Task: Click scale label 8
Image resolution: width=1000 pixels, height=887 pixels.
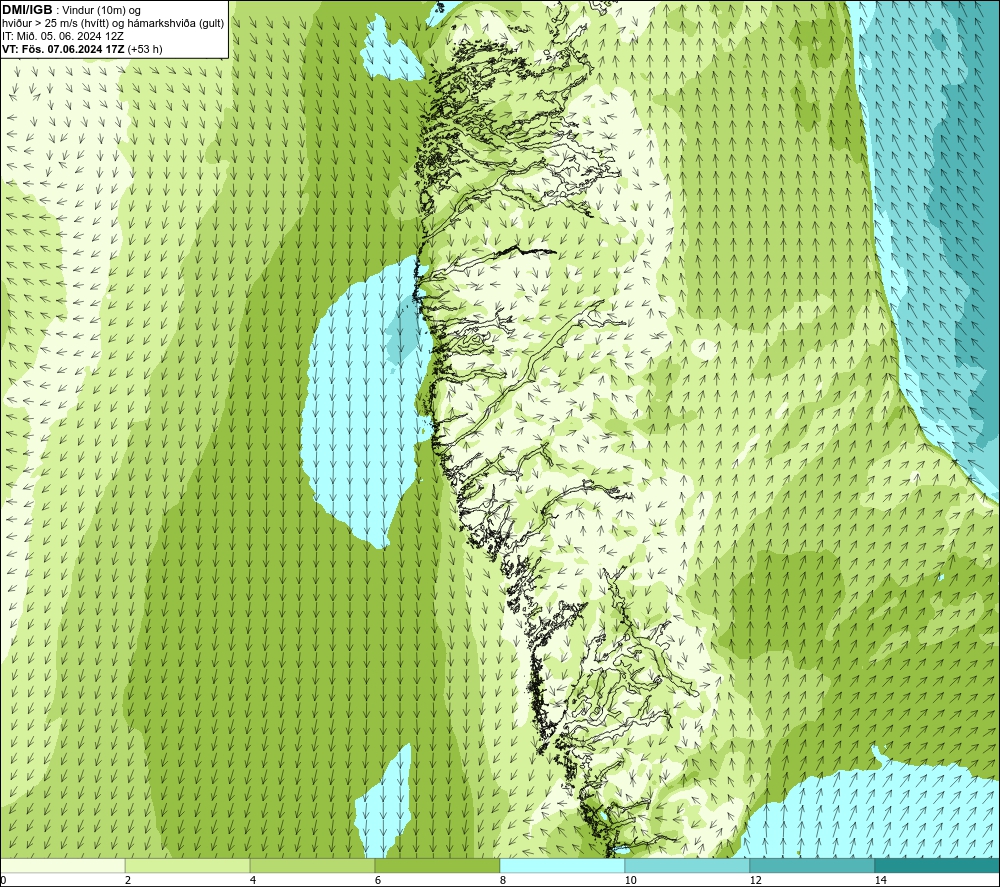Action: click(503, 880)
